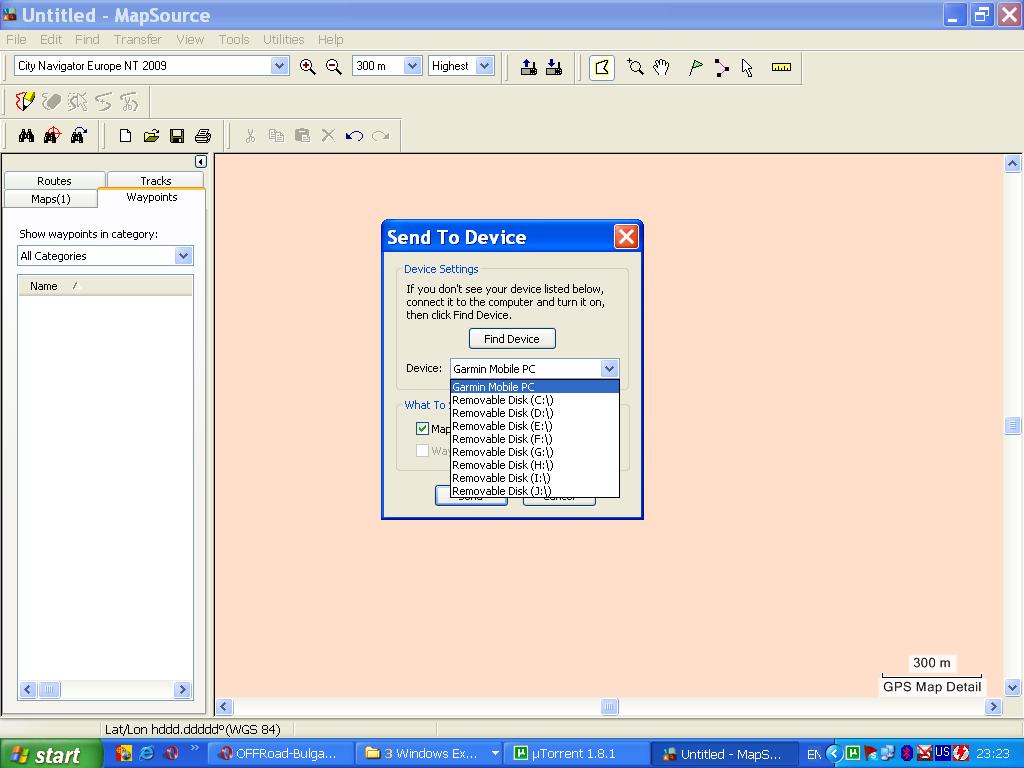Switch to the Tracks tab
The image size is (1024, 768).
coord(155,181)
